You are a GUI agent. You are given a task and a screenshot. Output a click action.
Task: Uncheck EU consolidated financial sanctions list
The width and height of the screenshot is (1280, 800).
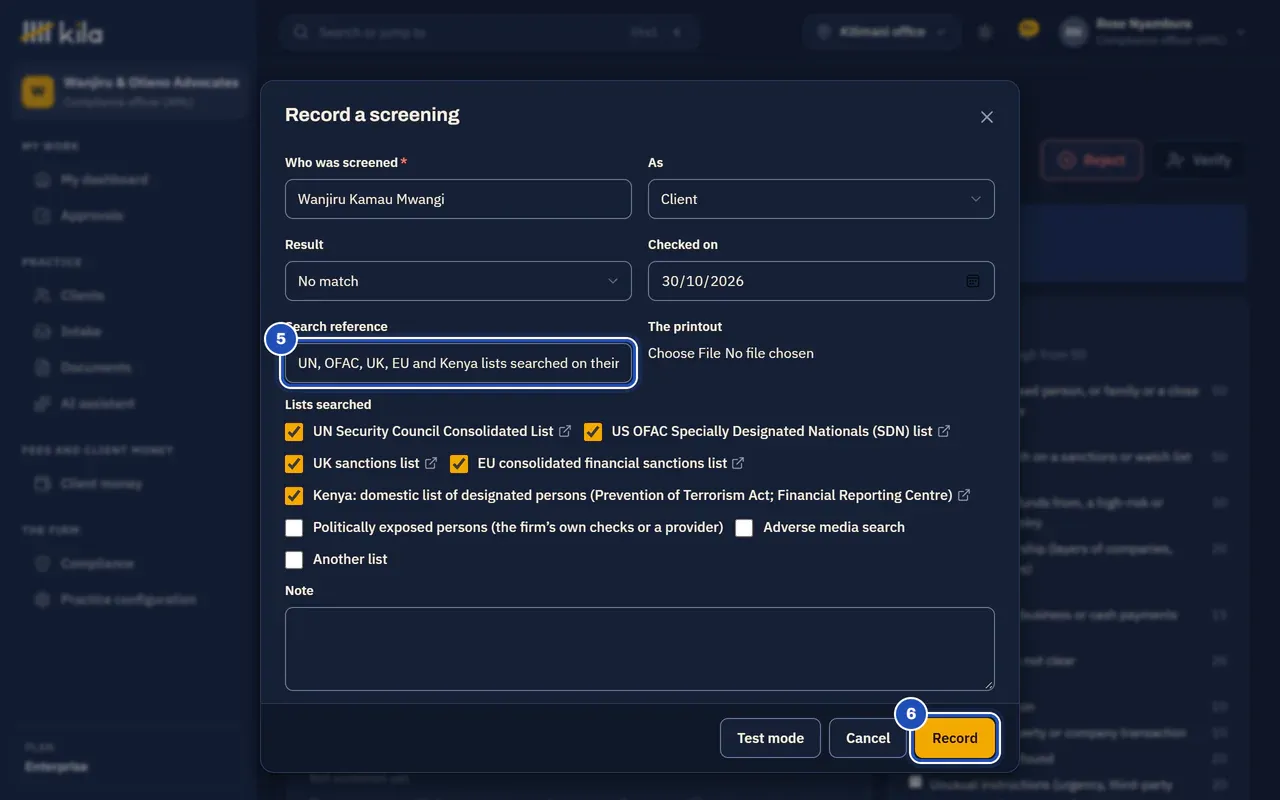click(459, 464)
